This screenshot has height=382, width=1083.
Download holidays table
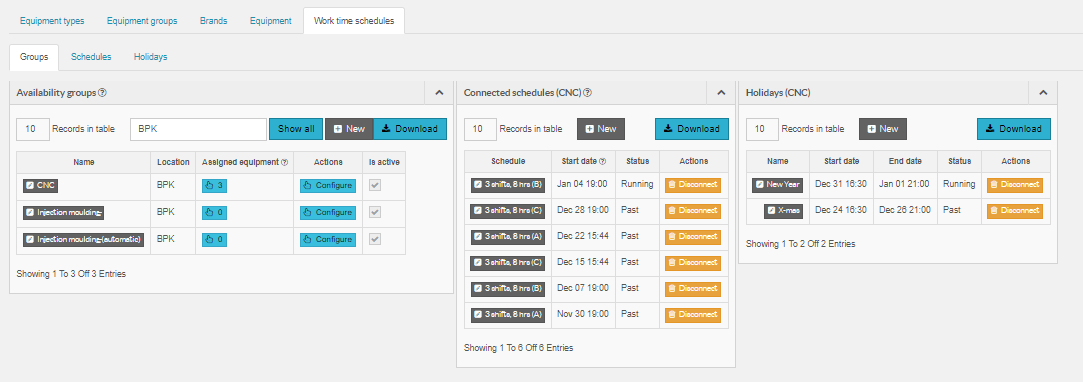pyautogui.click(x=1013, y=129)
